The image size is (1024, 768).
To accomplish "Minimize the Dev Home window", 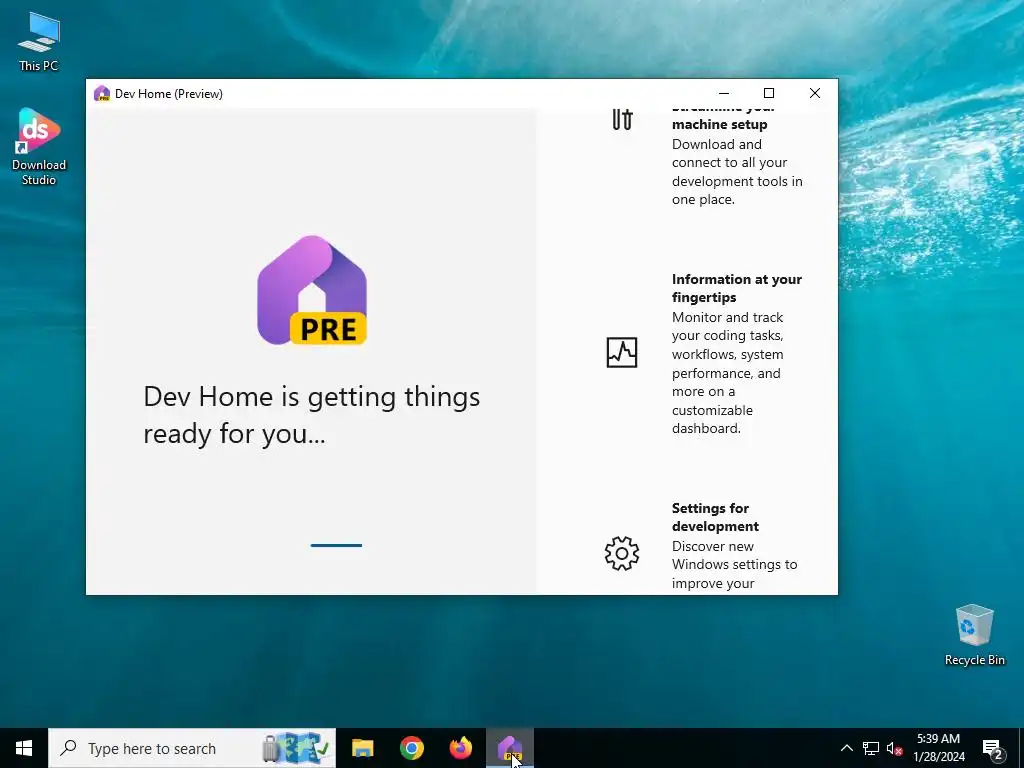I will 724,93.
